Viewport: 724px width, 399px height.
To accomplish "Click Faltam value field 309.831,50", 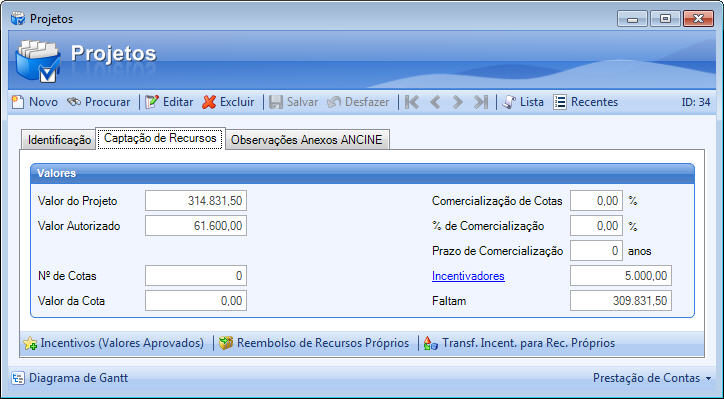I will coord(621,301).
